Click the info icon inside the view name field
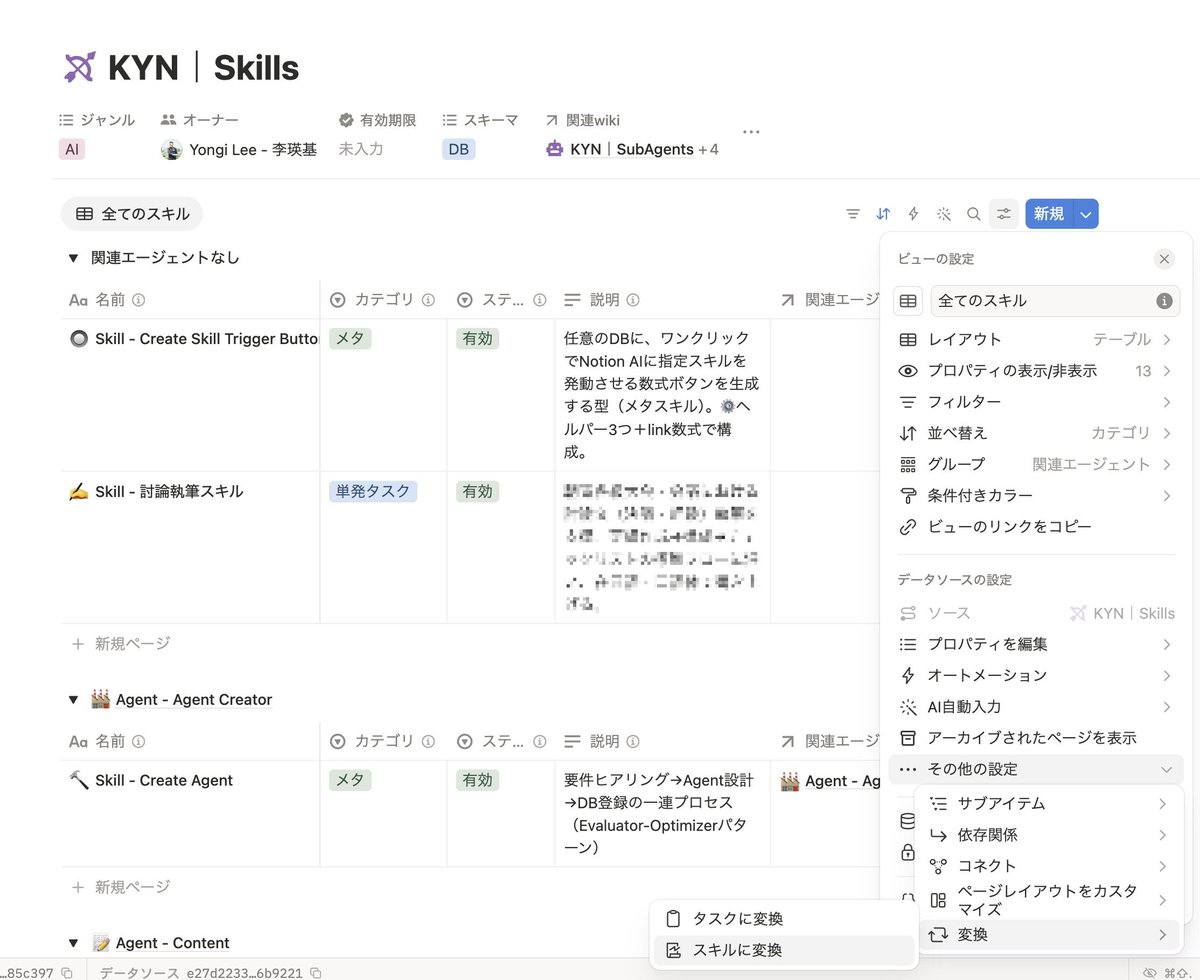 (x=1164, y=300)
